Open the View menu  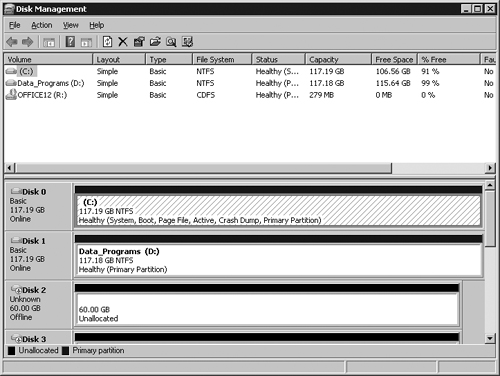click(x=71, y=25)
